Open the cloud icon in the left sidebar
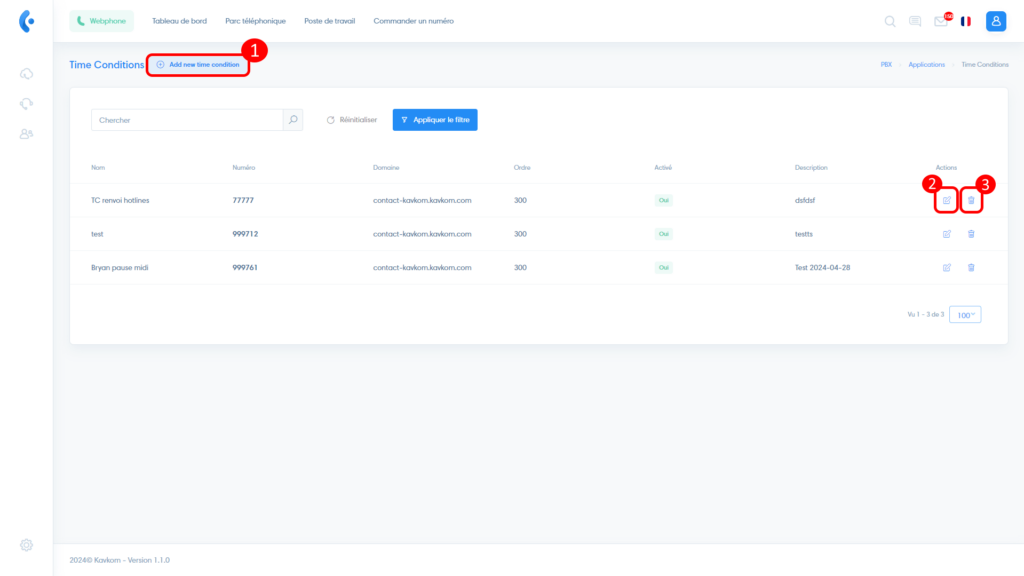The height and width of the screenshot is (576, 1024). point(27,73)
